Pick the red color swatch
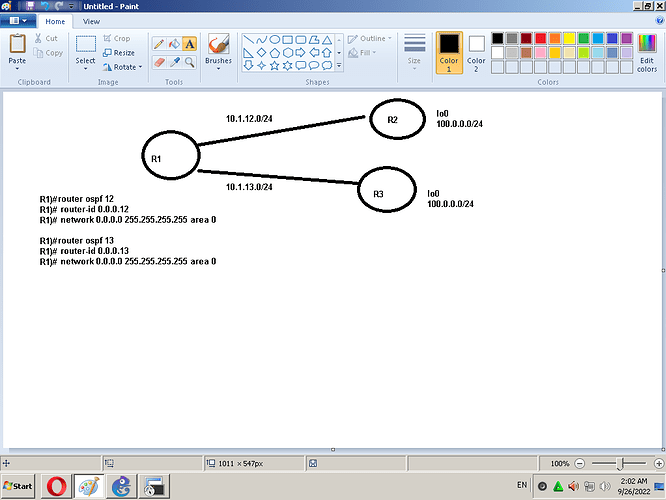 (x=541, y=38)
